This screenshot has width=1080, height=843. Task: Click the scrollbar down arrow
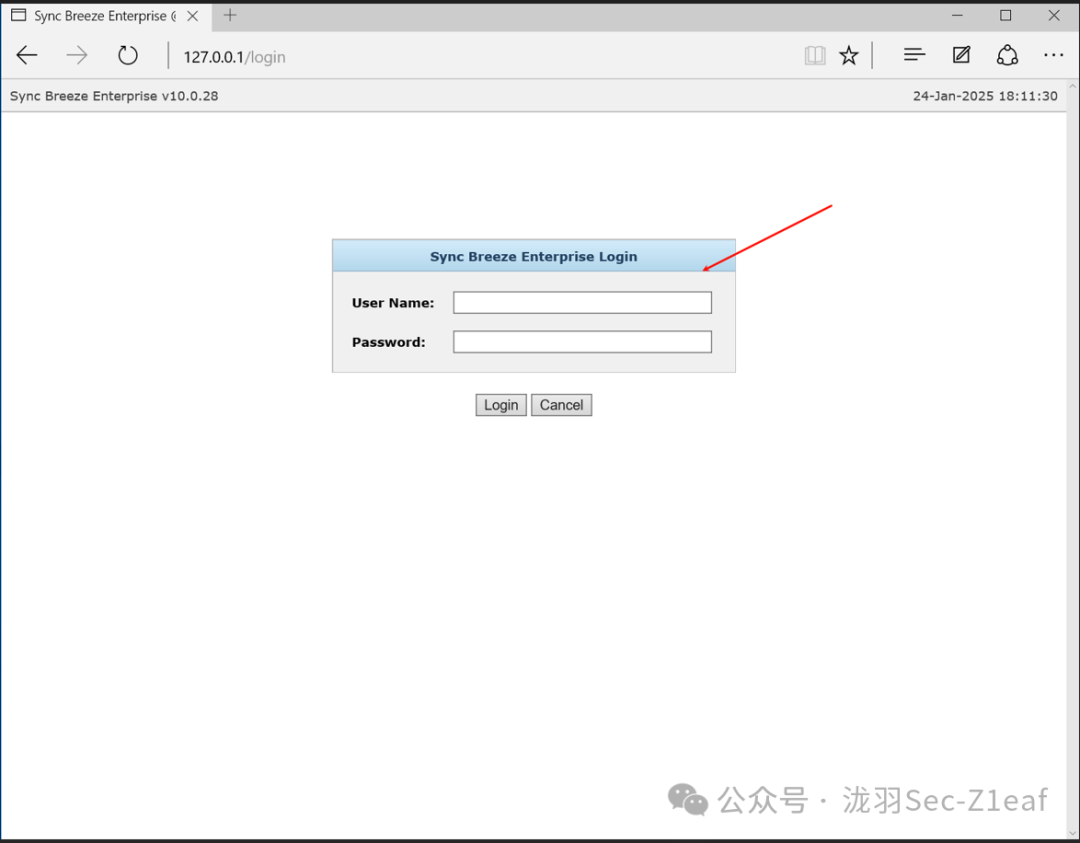point(1072,833)
